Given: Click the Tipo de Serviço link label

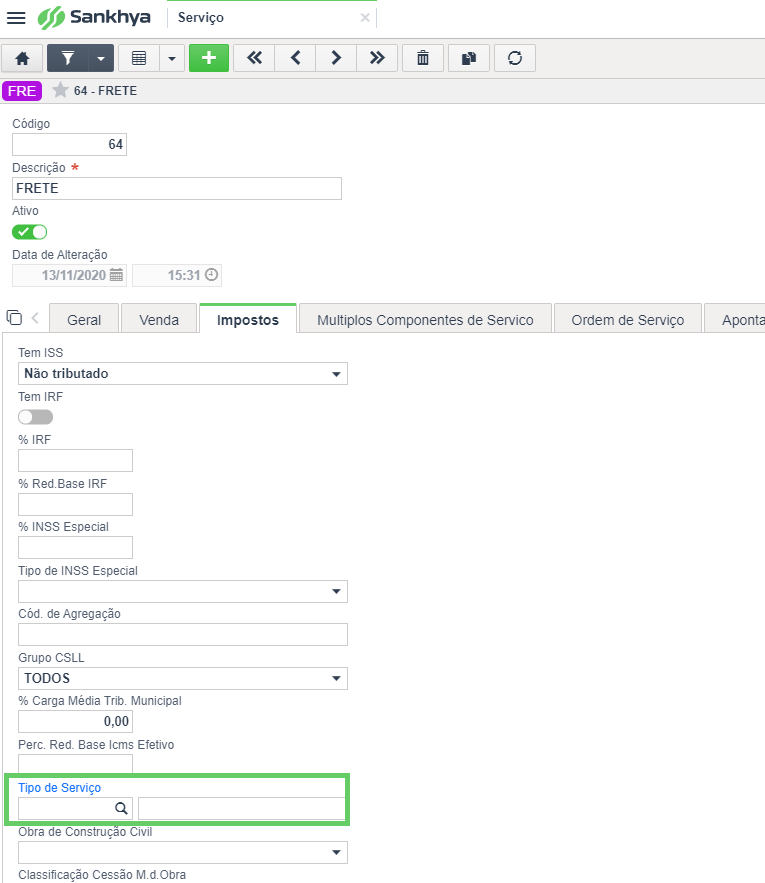Looking at the screenshot, I should tap(59, 787).
